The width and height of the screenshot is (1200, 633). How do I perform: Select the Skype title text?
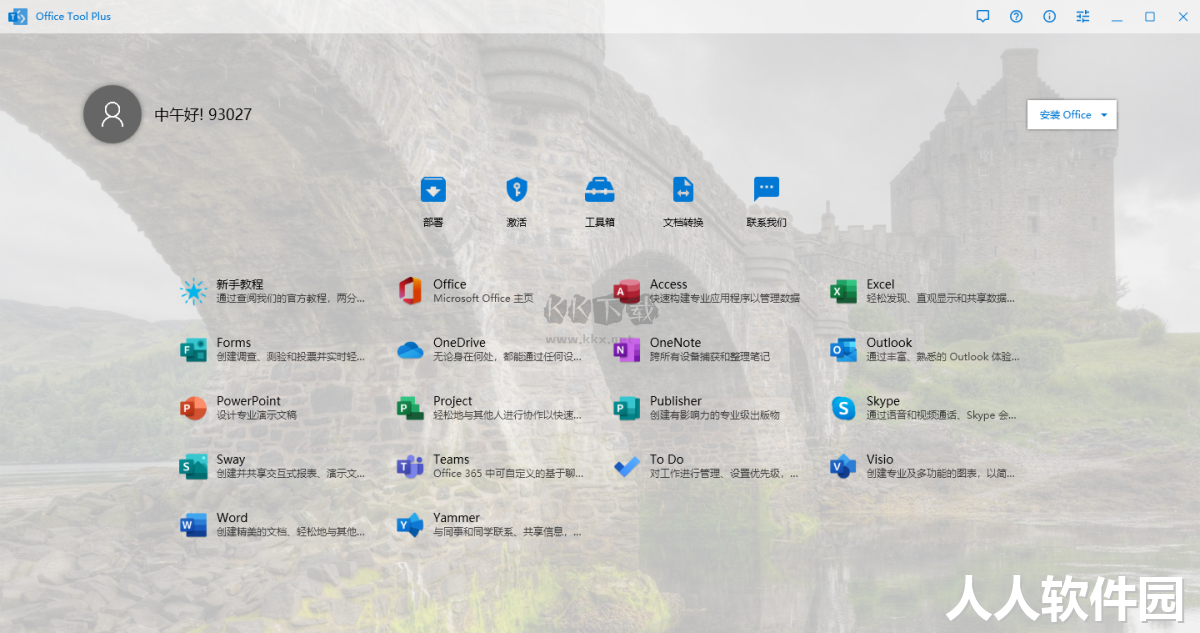point(883,401)
